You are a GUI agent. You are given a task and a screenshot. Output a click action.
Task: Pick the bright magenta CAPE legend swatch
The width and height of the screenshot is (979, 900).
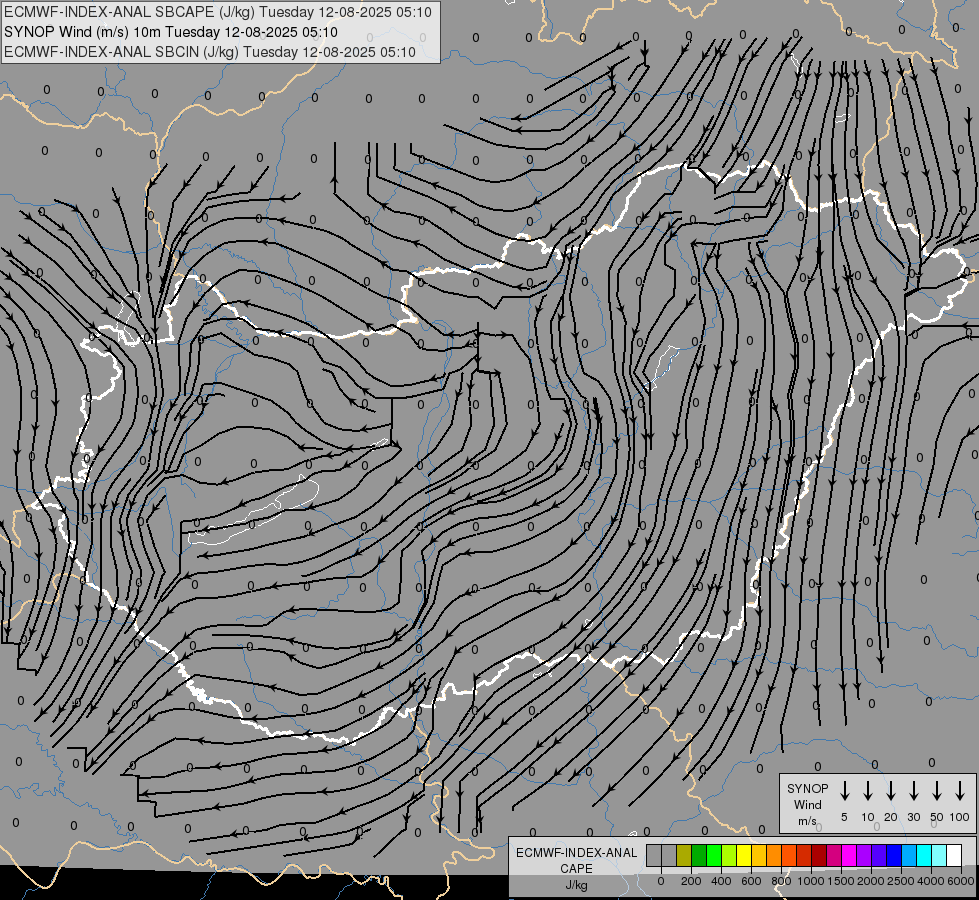(849, 855)
